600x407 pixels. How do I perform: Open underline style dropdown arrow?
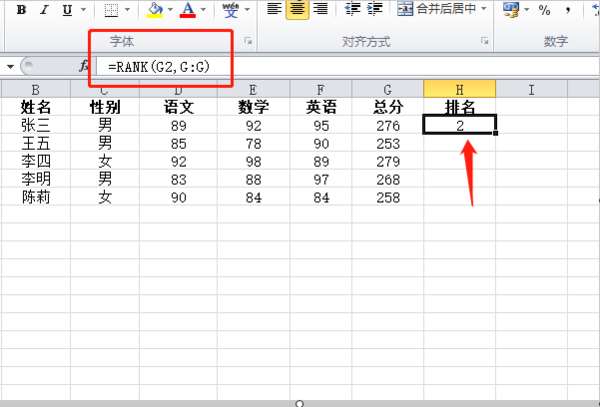(x=83, y=10)
